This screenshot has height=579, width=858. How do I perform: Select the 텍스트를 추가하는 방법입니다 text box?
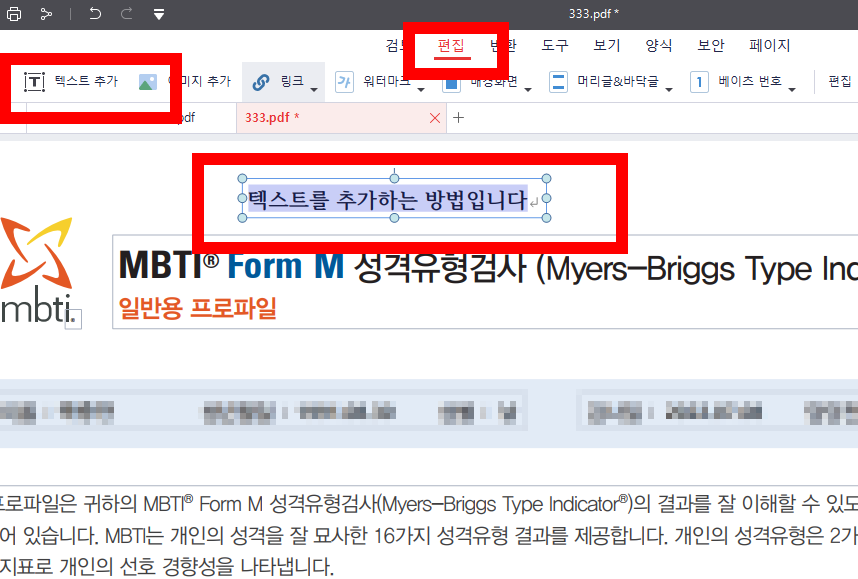391,198
